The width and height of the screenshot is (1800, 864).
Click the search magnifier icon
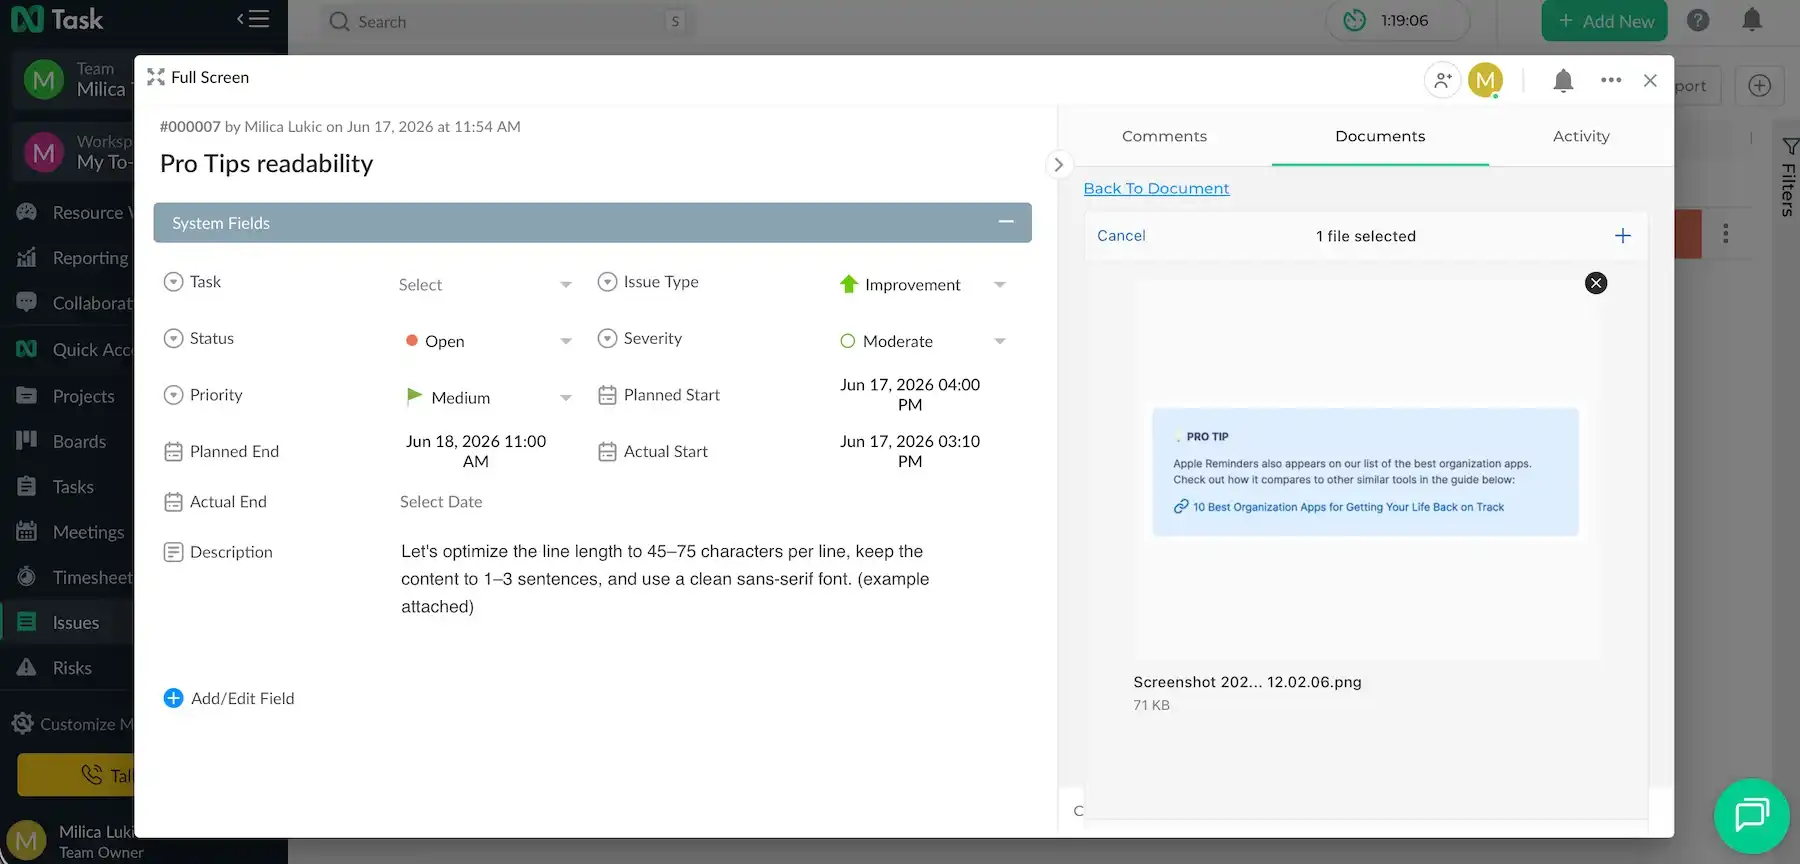point(339,21)
